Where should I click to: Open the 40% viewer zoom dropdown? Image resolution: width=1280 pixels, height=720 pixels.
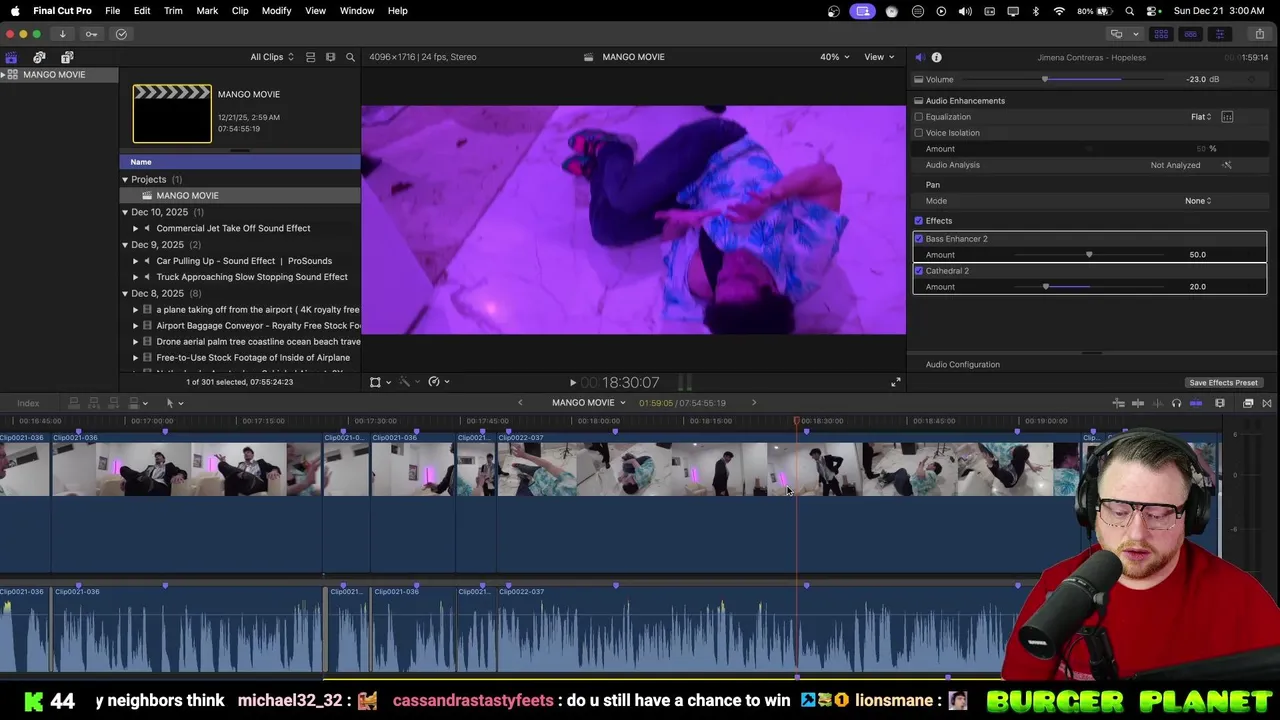click(x=834, y=57)
